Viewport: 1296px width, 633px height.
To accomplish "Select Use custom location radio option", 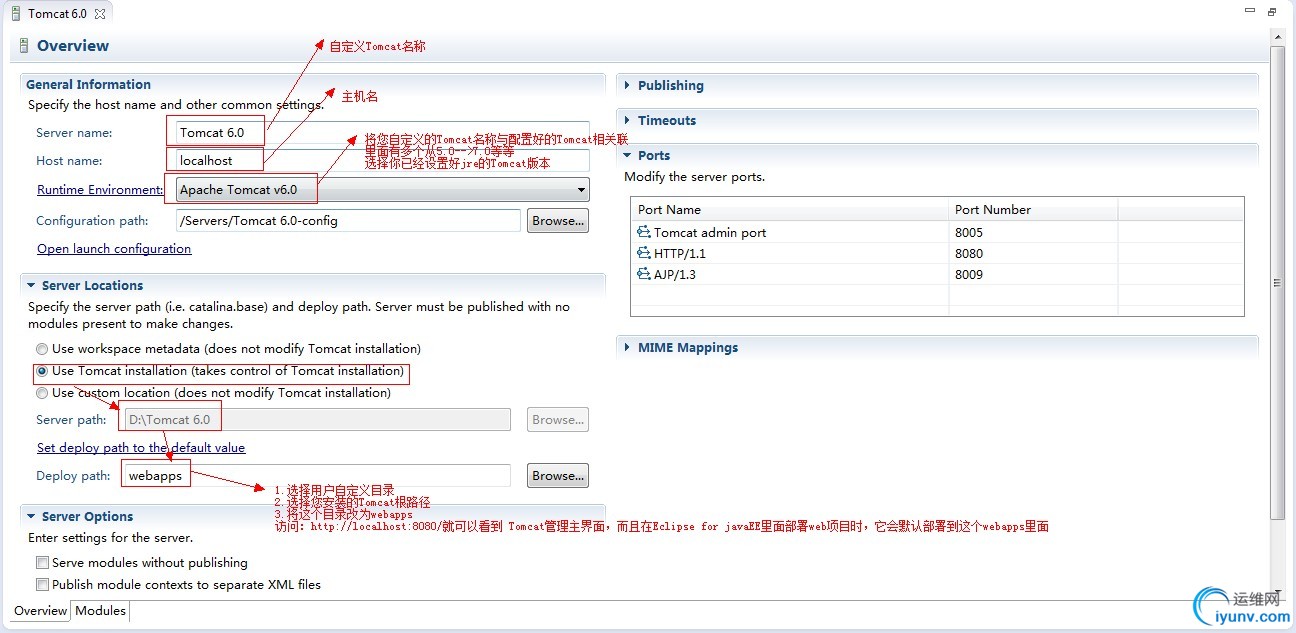I will tap(42, 393).
